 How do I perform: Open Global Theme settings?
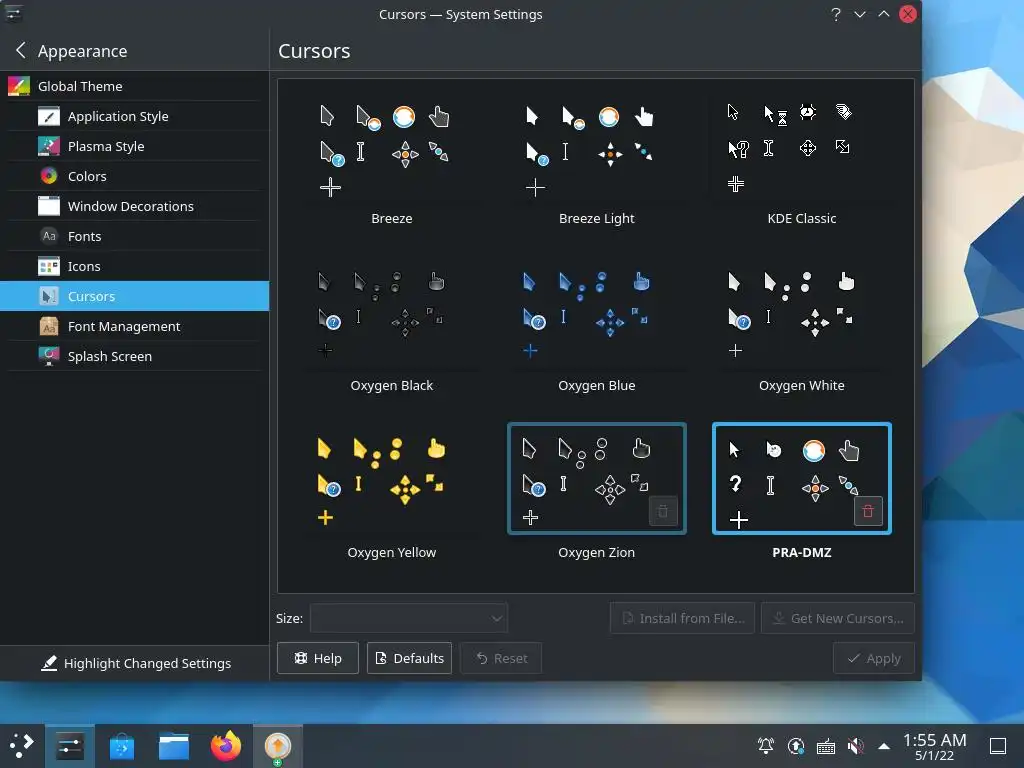135,86
